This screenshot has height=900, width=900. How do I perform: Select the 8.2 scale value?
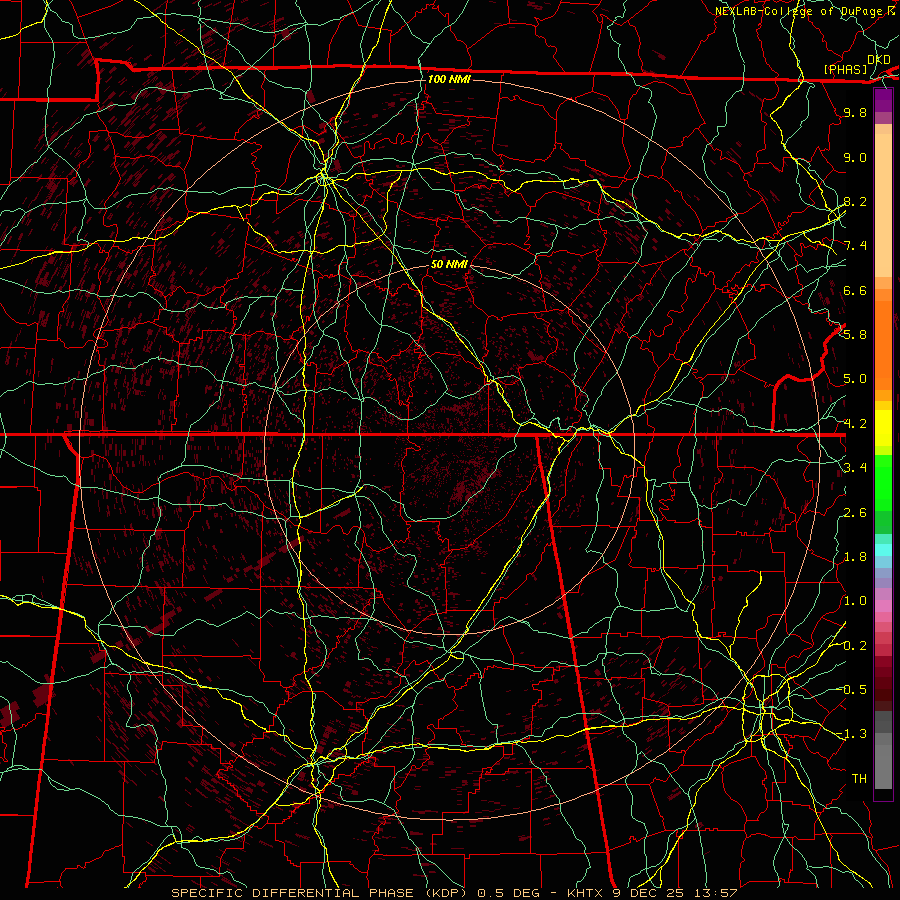(x=855, y=201)
